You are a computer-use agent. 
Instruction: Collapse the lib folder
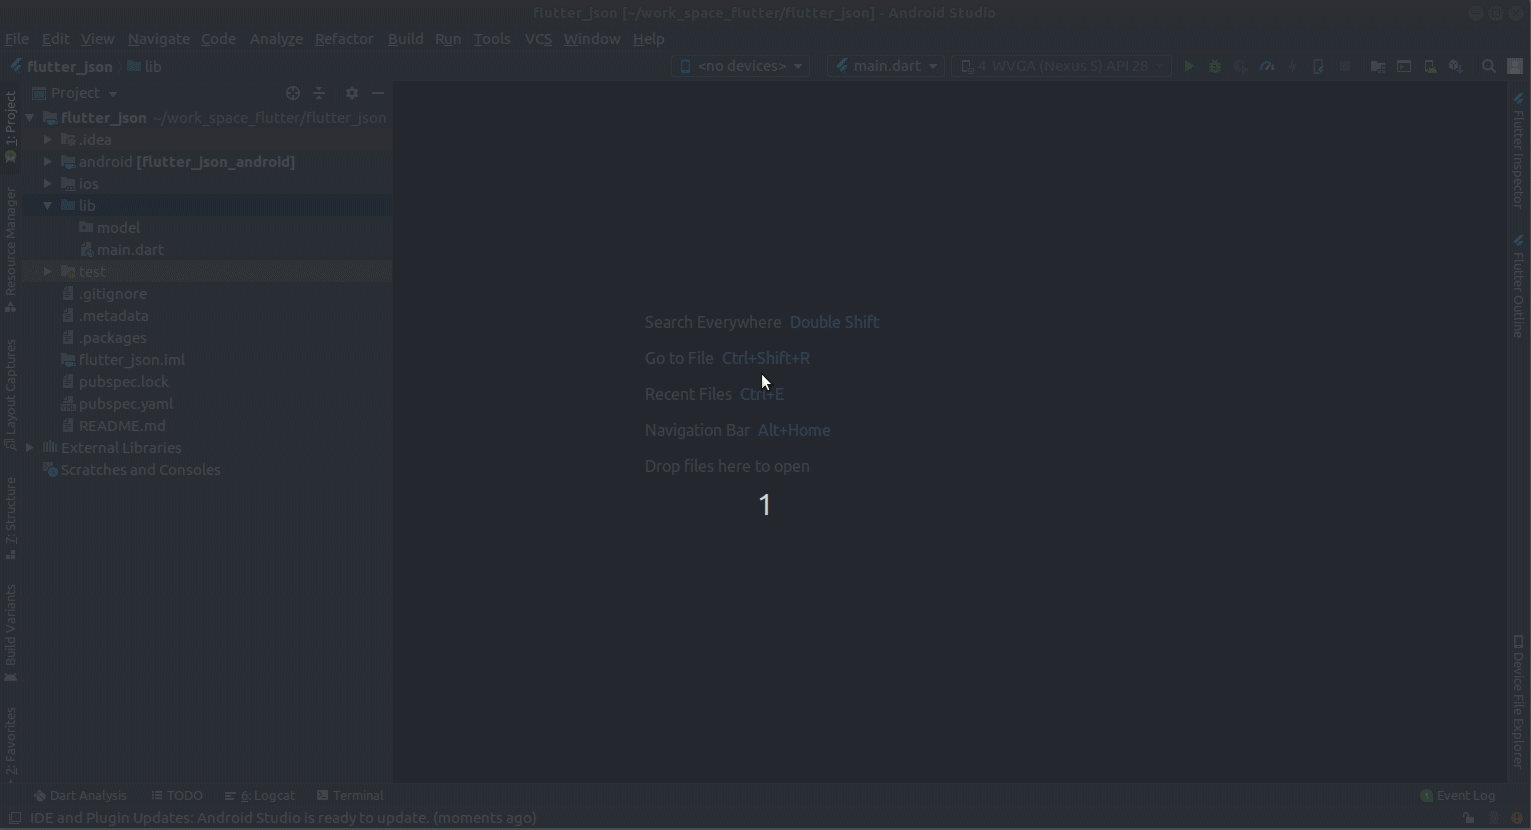(x=48, y=206)
